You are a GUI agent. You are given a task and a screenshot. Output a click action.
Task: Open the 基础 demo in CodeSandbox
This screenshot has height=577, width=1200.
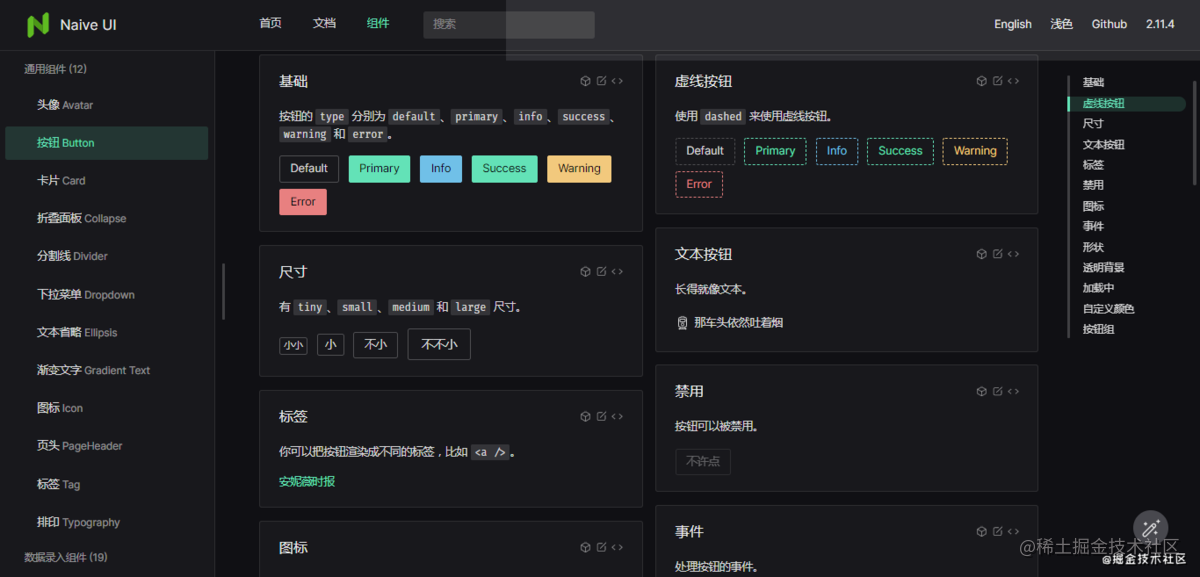585,80
